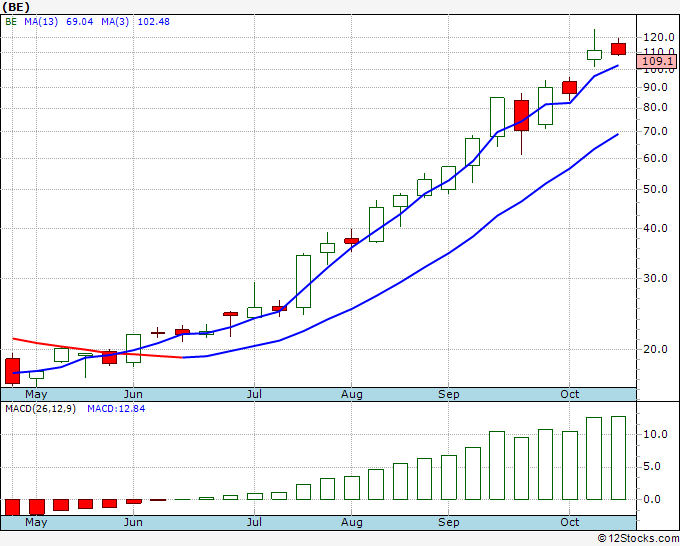Click the red segment of the MA(13) line
Image resolution: width=680 pixels, height=546 pixels.
pos(98,348)
